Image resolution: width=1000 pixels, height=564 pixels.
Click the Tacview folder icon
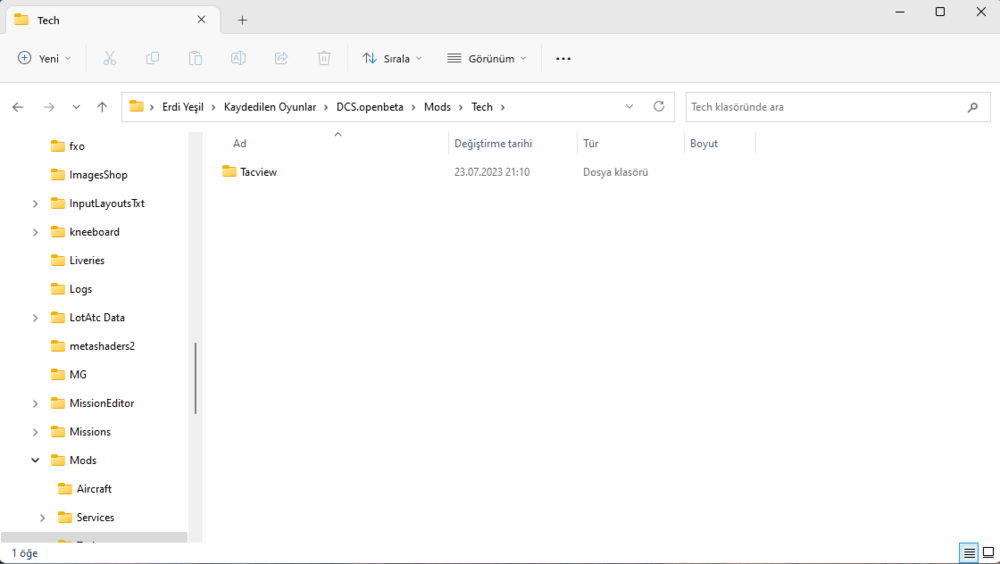[x=229, y=171]
